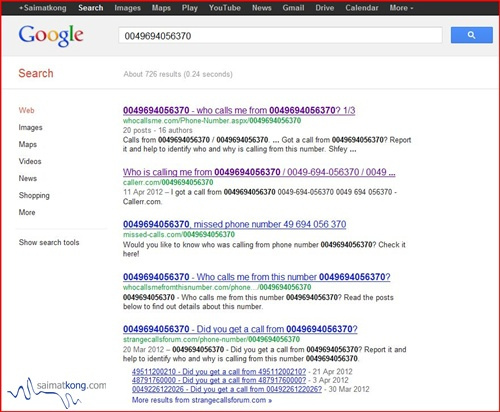Select Videos filter in left sidebar
This screenshot has height=412, width=500.
(30, 161)
